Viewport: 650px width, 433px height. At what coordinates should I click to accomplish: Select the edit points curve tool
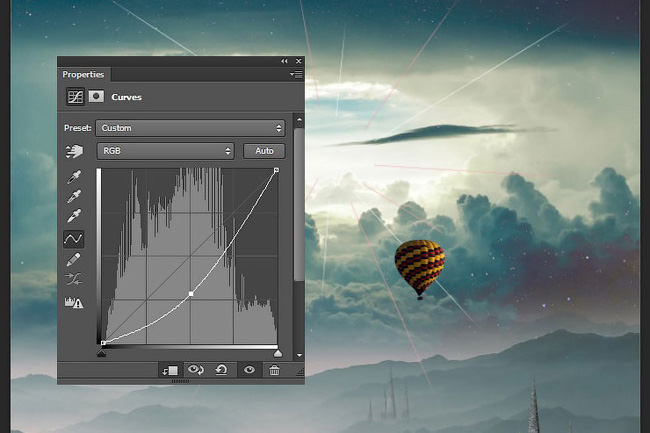coord(73,239)
